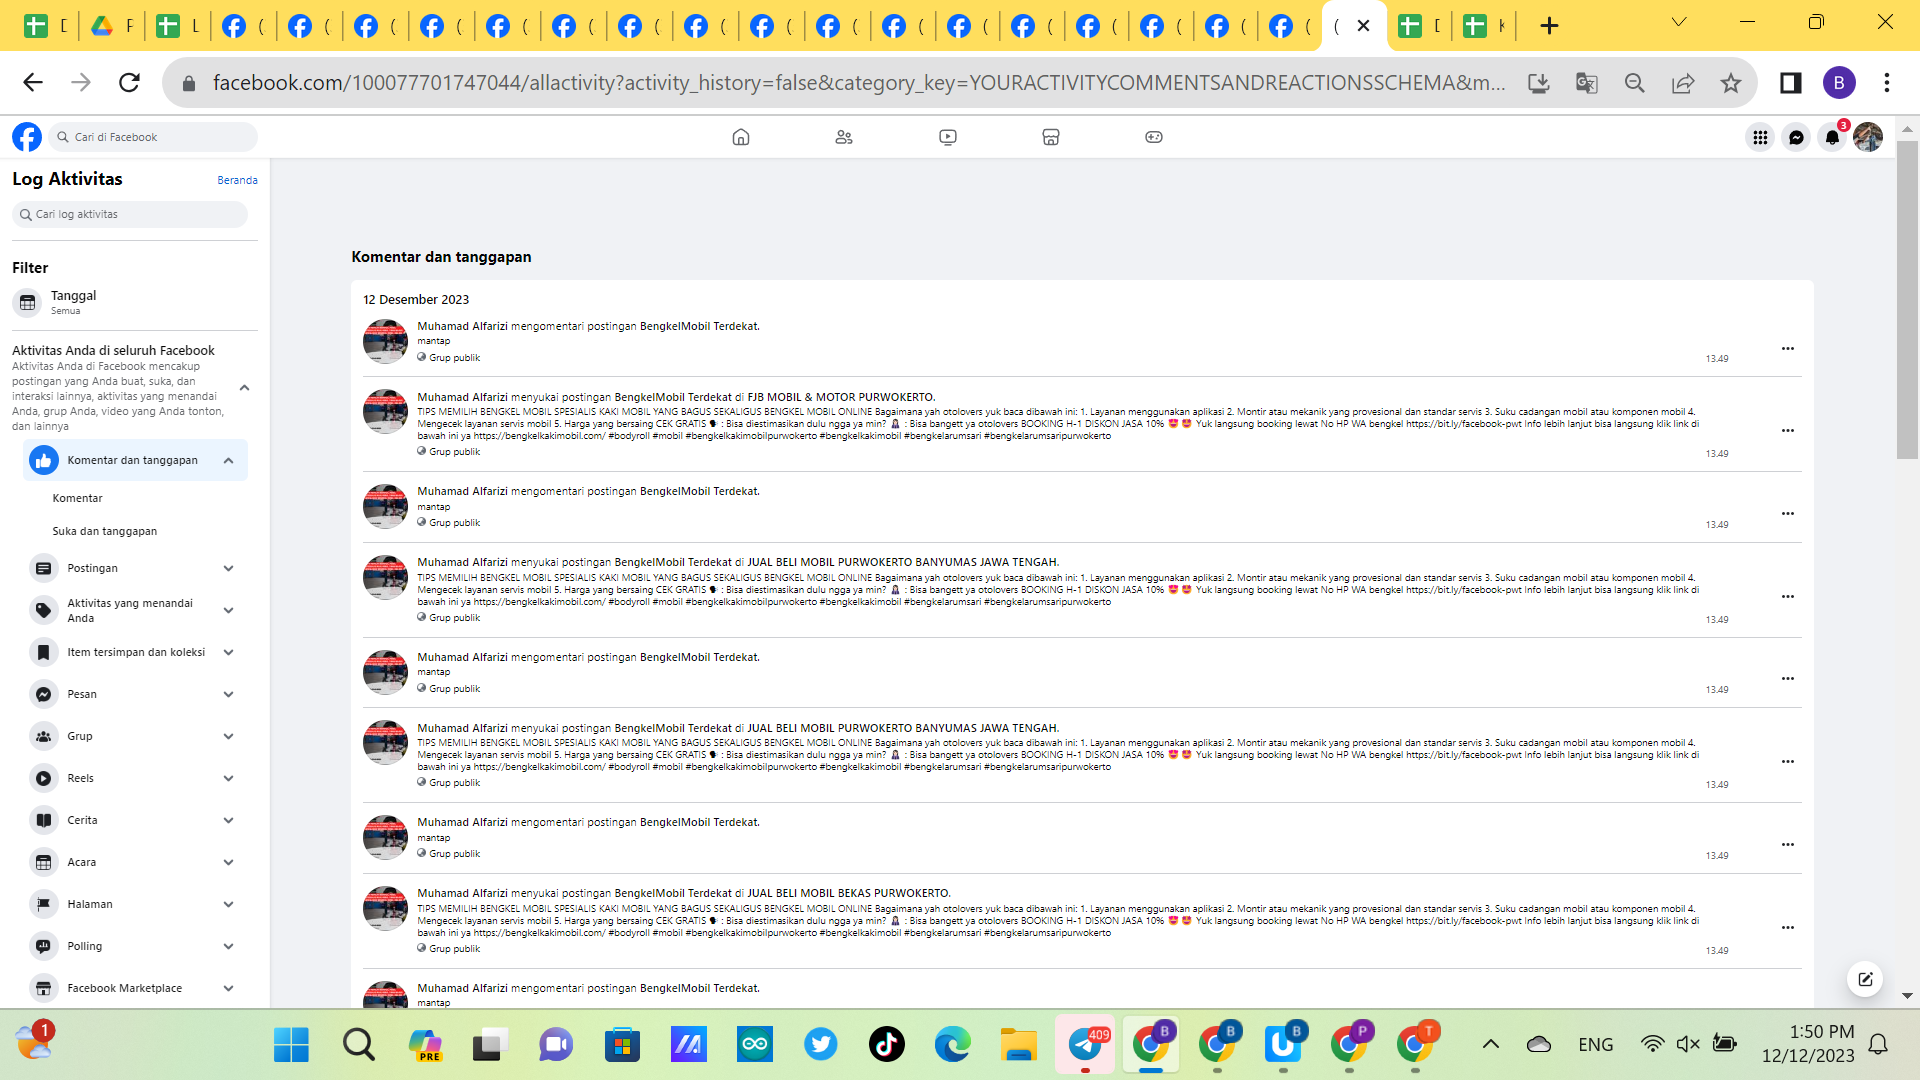Open the Watch video icon

[x=948, y=137]
